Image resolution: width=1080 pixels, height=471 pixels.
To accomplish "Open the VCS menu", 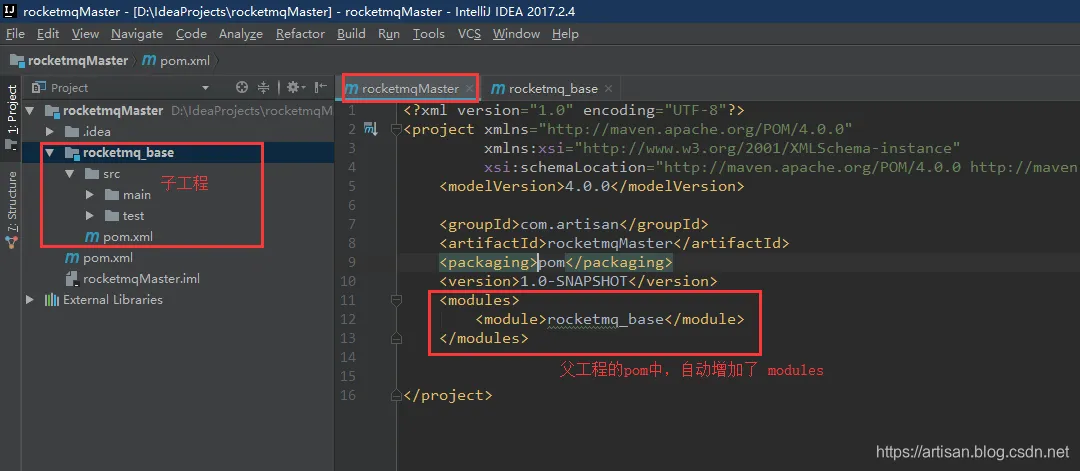I will [x=469, y=34].
